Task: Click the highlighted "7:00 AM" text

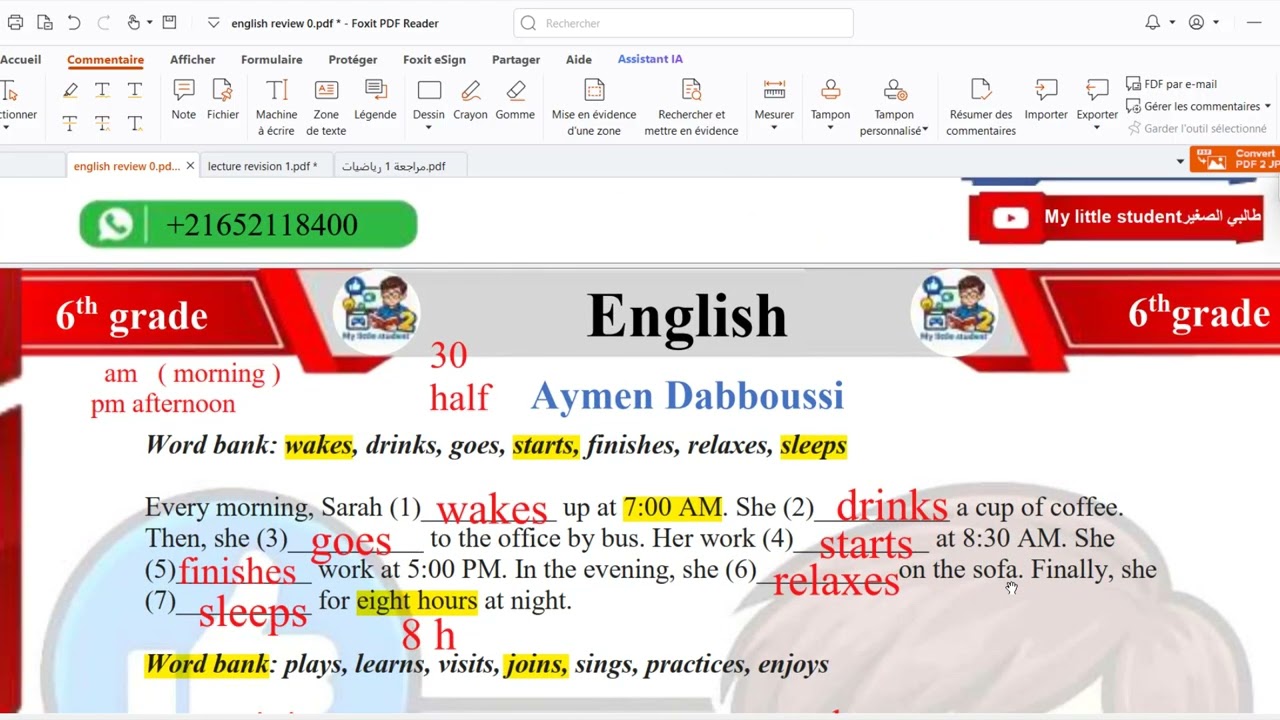Action: tap(672, 507)
